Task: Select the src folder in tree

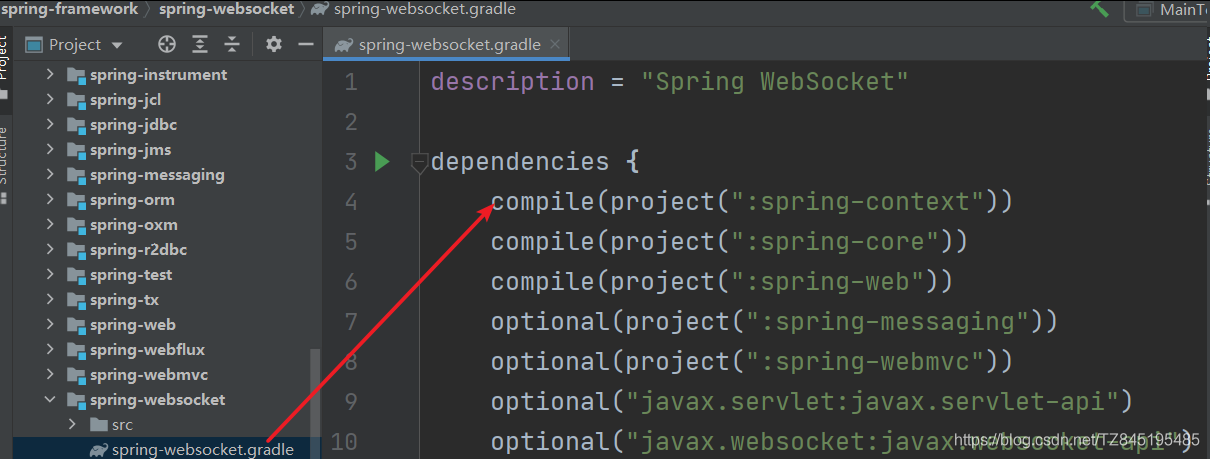Action: click(x=122, y=425)
